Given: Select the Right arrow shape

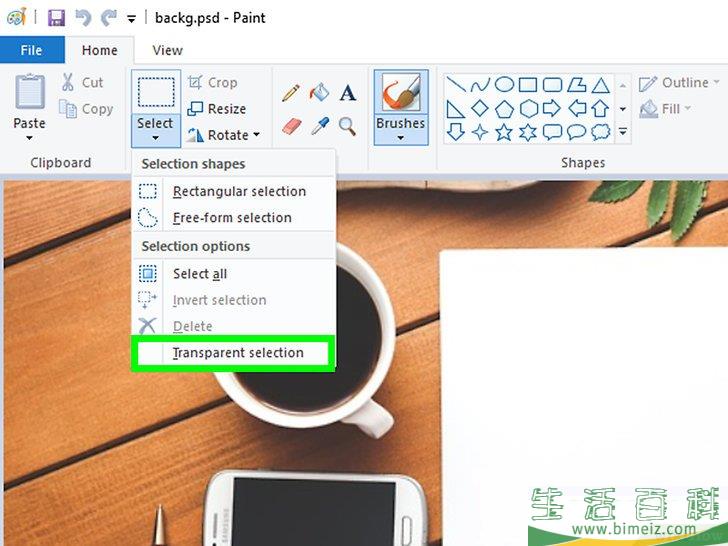Looking at the screenshot, I should click(x=552, y=109).
